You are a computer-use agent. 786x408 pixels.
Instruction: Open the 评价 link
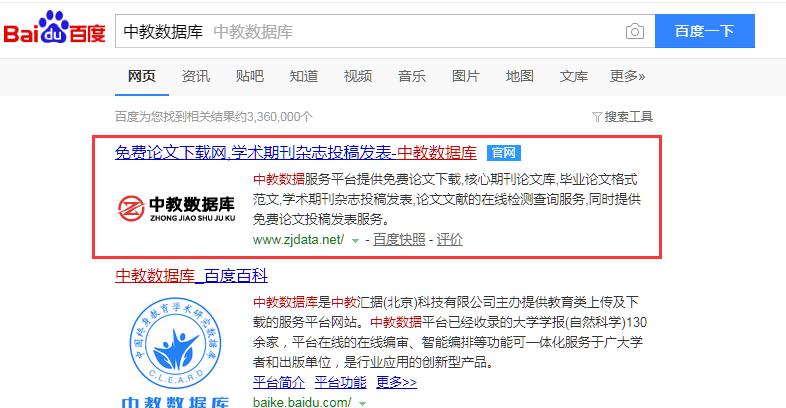tap(449, 240)
